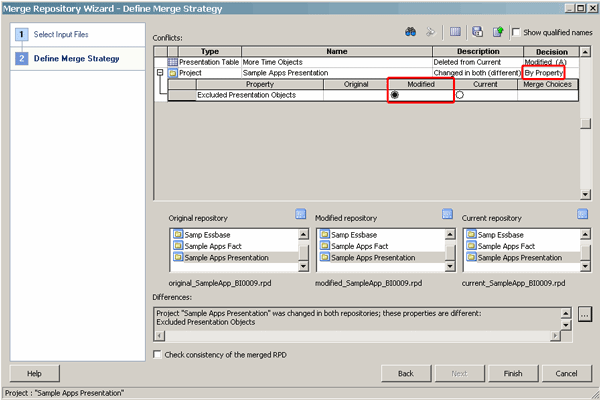Image resolution: width=600 pixels, height=400 pixels.
Task: Enable Show qualified names checkbox
Action: point(516,32)
